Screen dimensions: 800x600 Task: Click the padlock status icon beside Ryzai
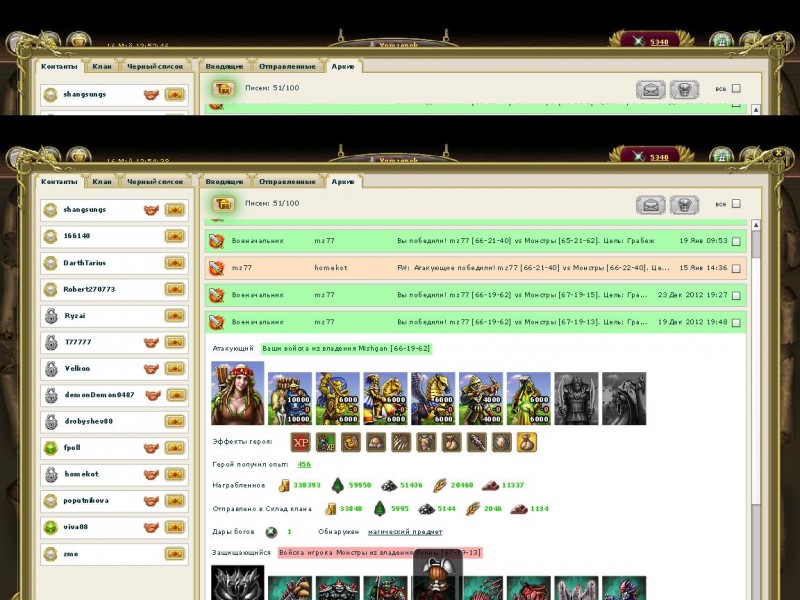tap(52, 315)
